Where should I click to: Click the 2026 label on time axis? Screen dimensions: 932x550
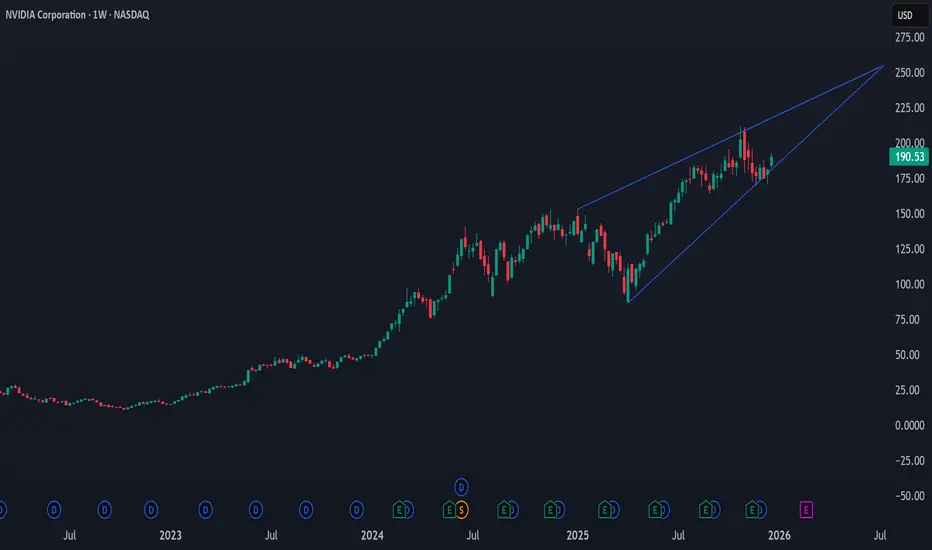[779, 535]
